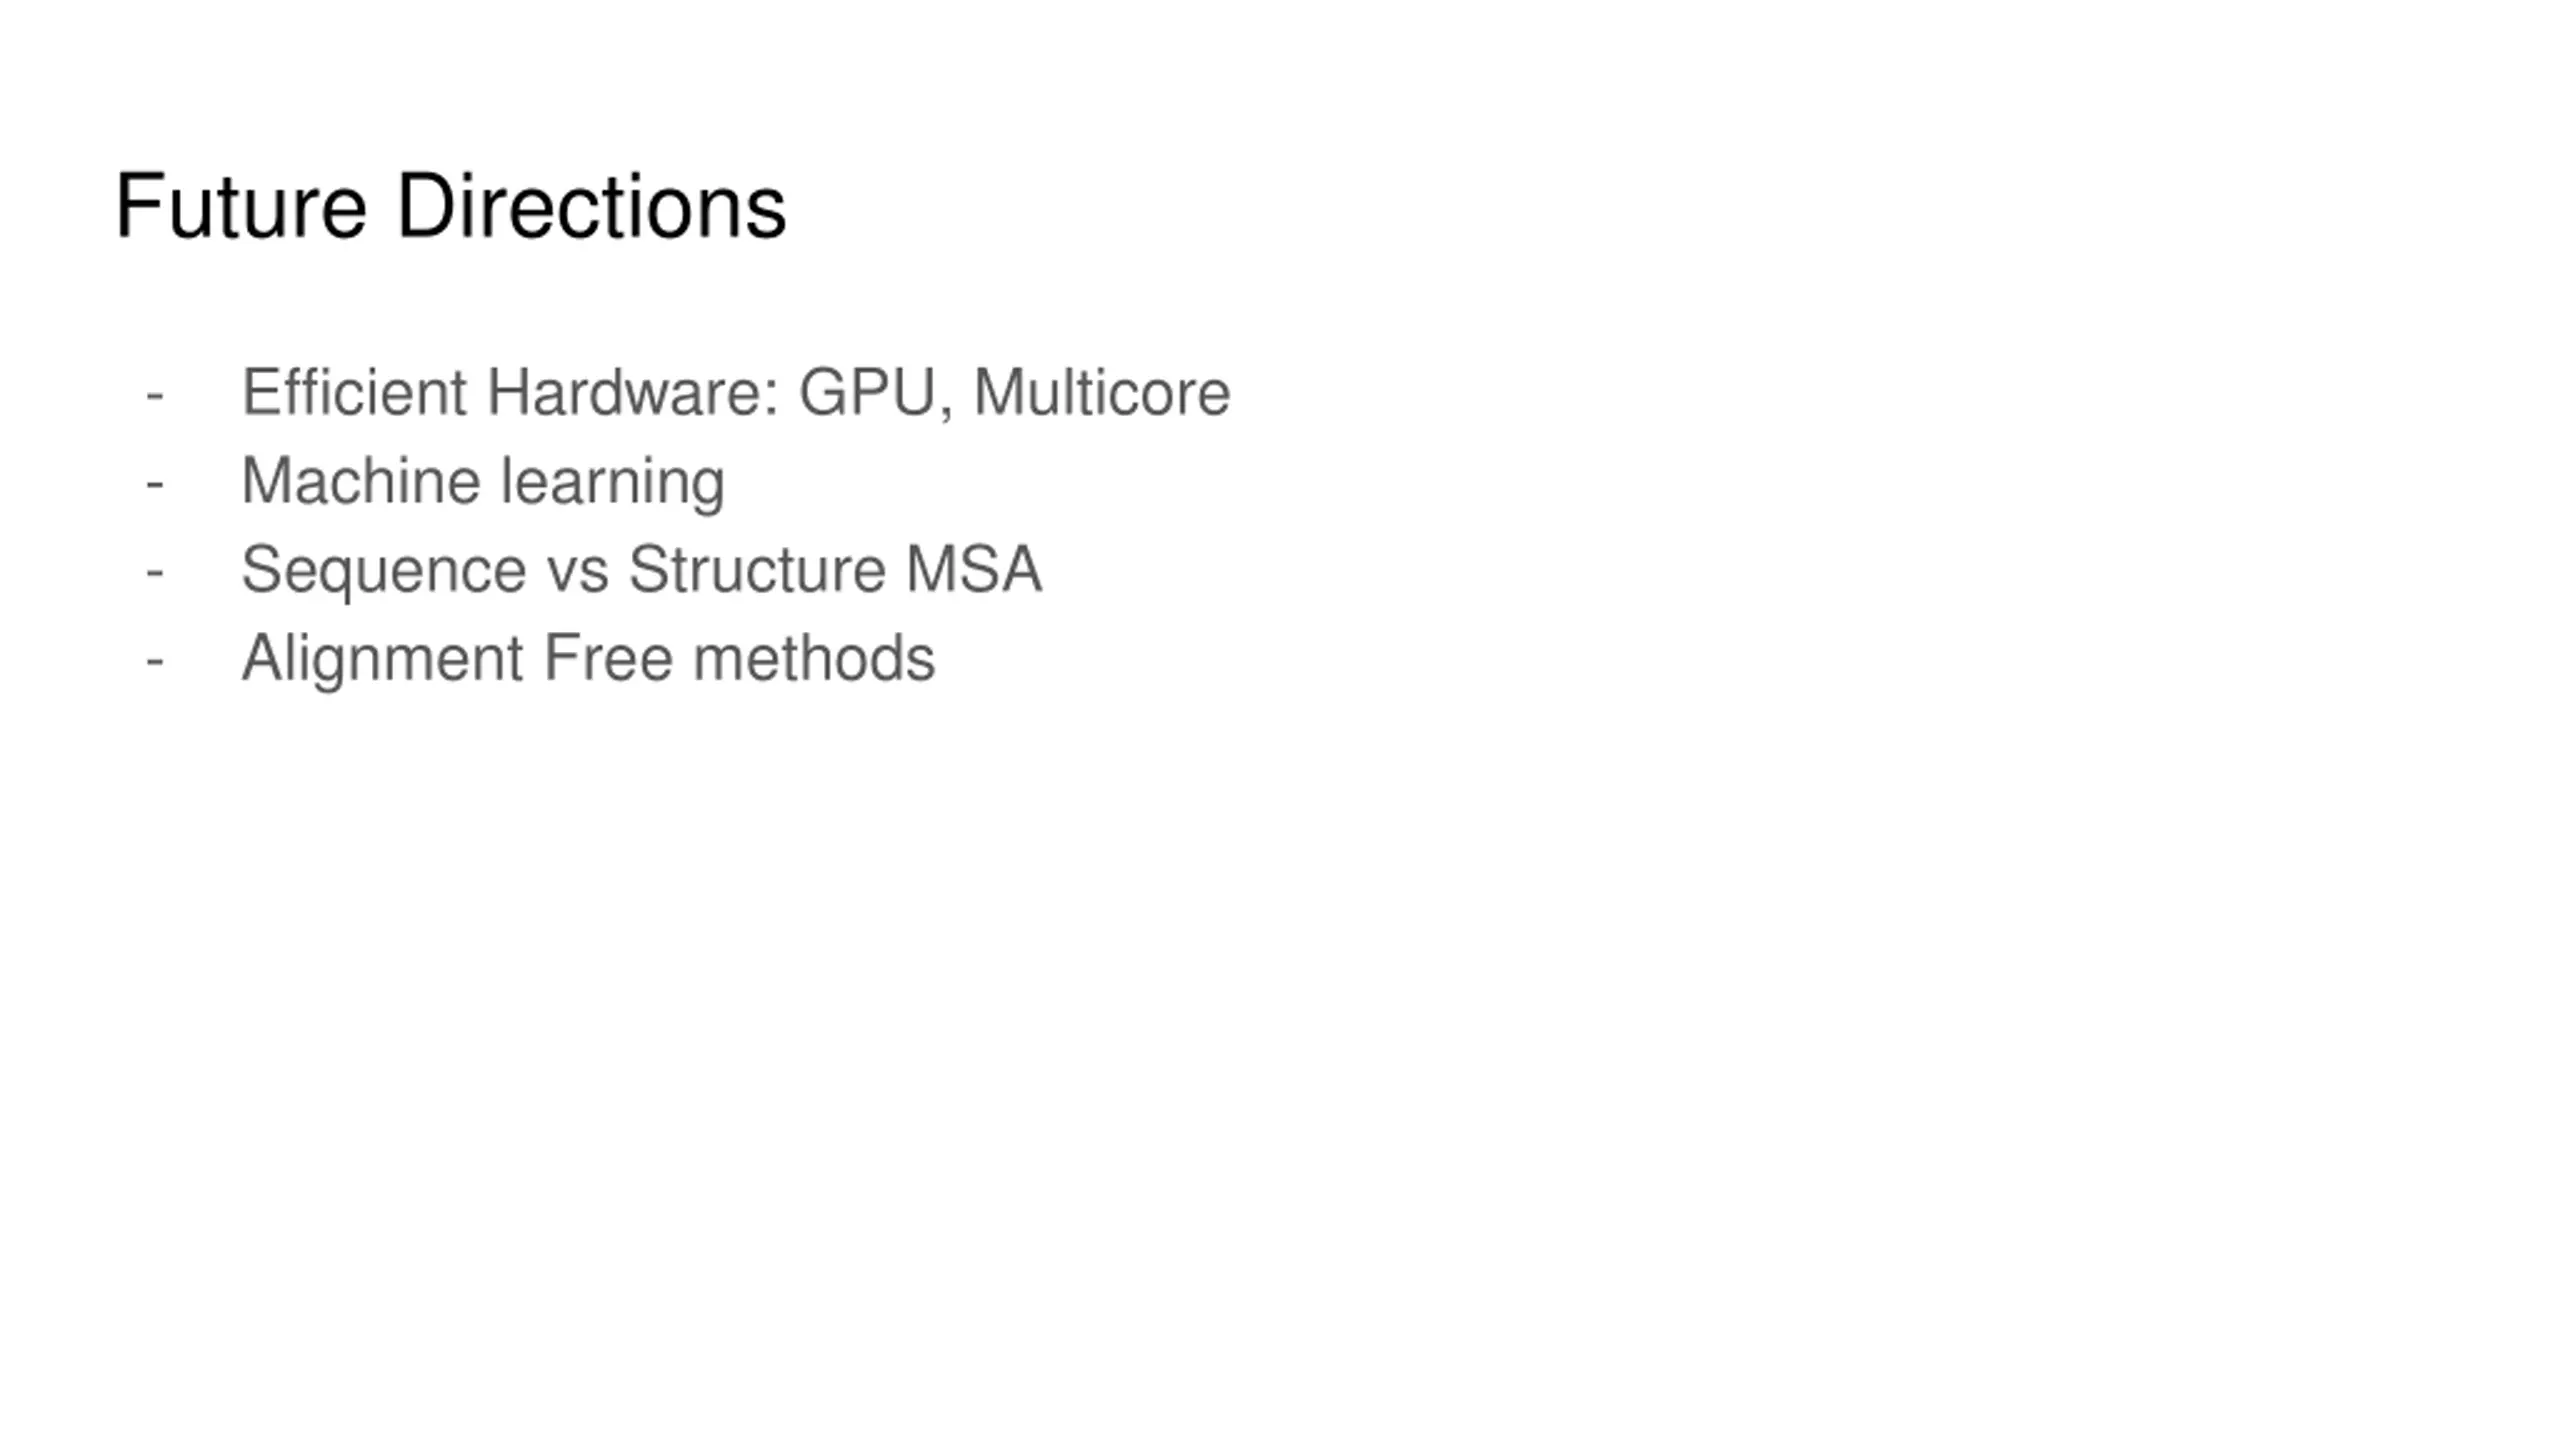The image size is (2560, 1440).
Task: Click the word "MSA" in third bullet
Action: pyautogui.click(x=974, y=569)
